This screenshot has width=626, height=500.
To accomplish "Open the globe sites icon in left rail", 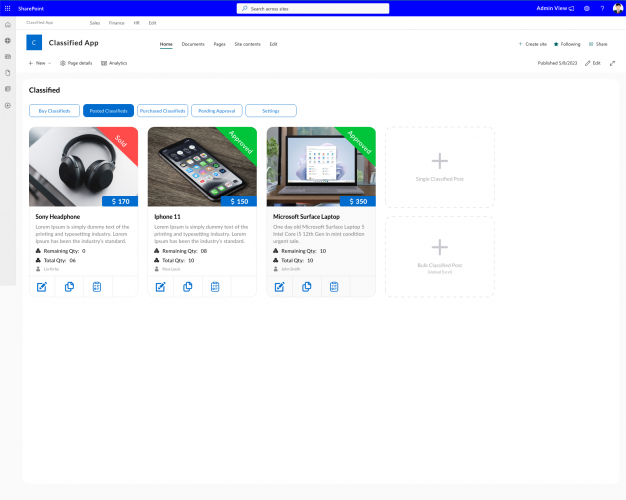I will pos(8,41).
